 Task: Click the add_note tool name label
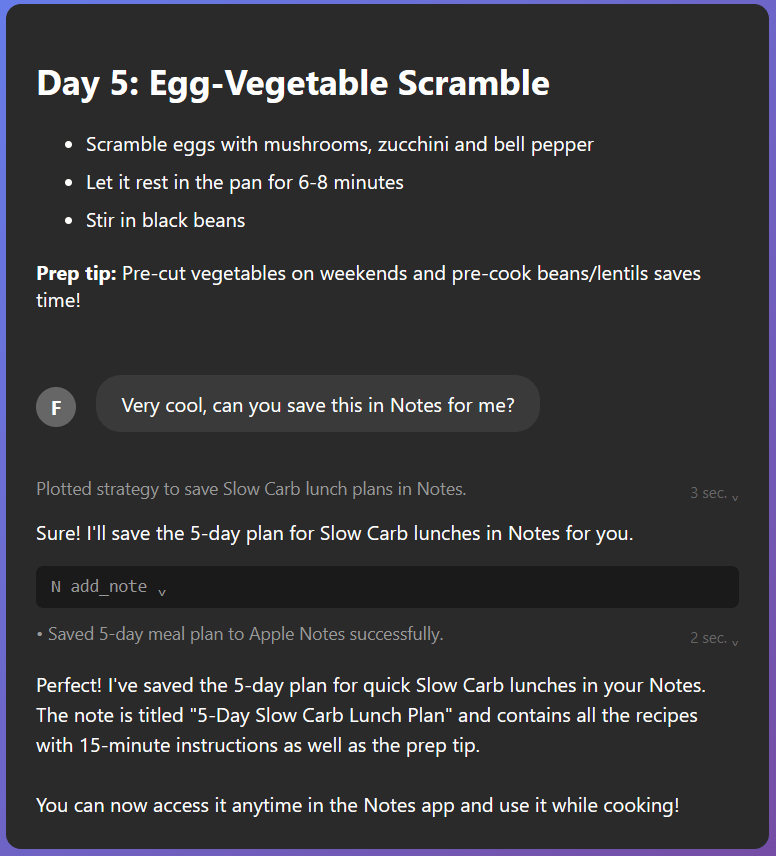108,587
